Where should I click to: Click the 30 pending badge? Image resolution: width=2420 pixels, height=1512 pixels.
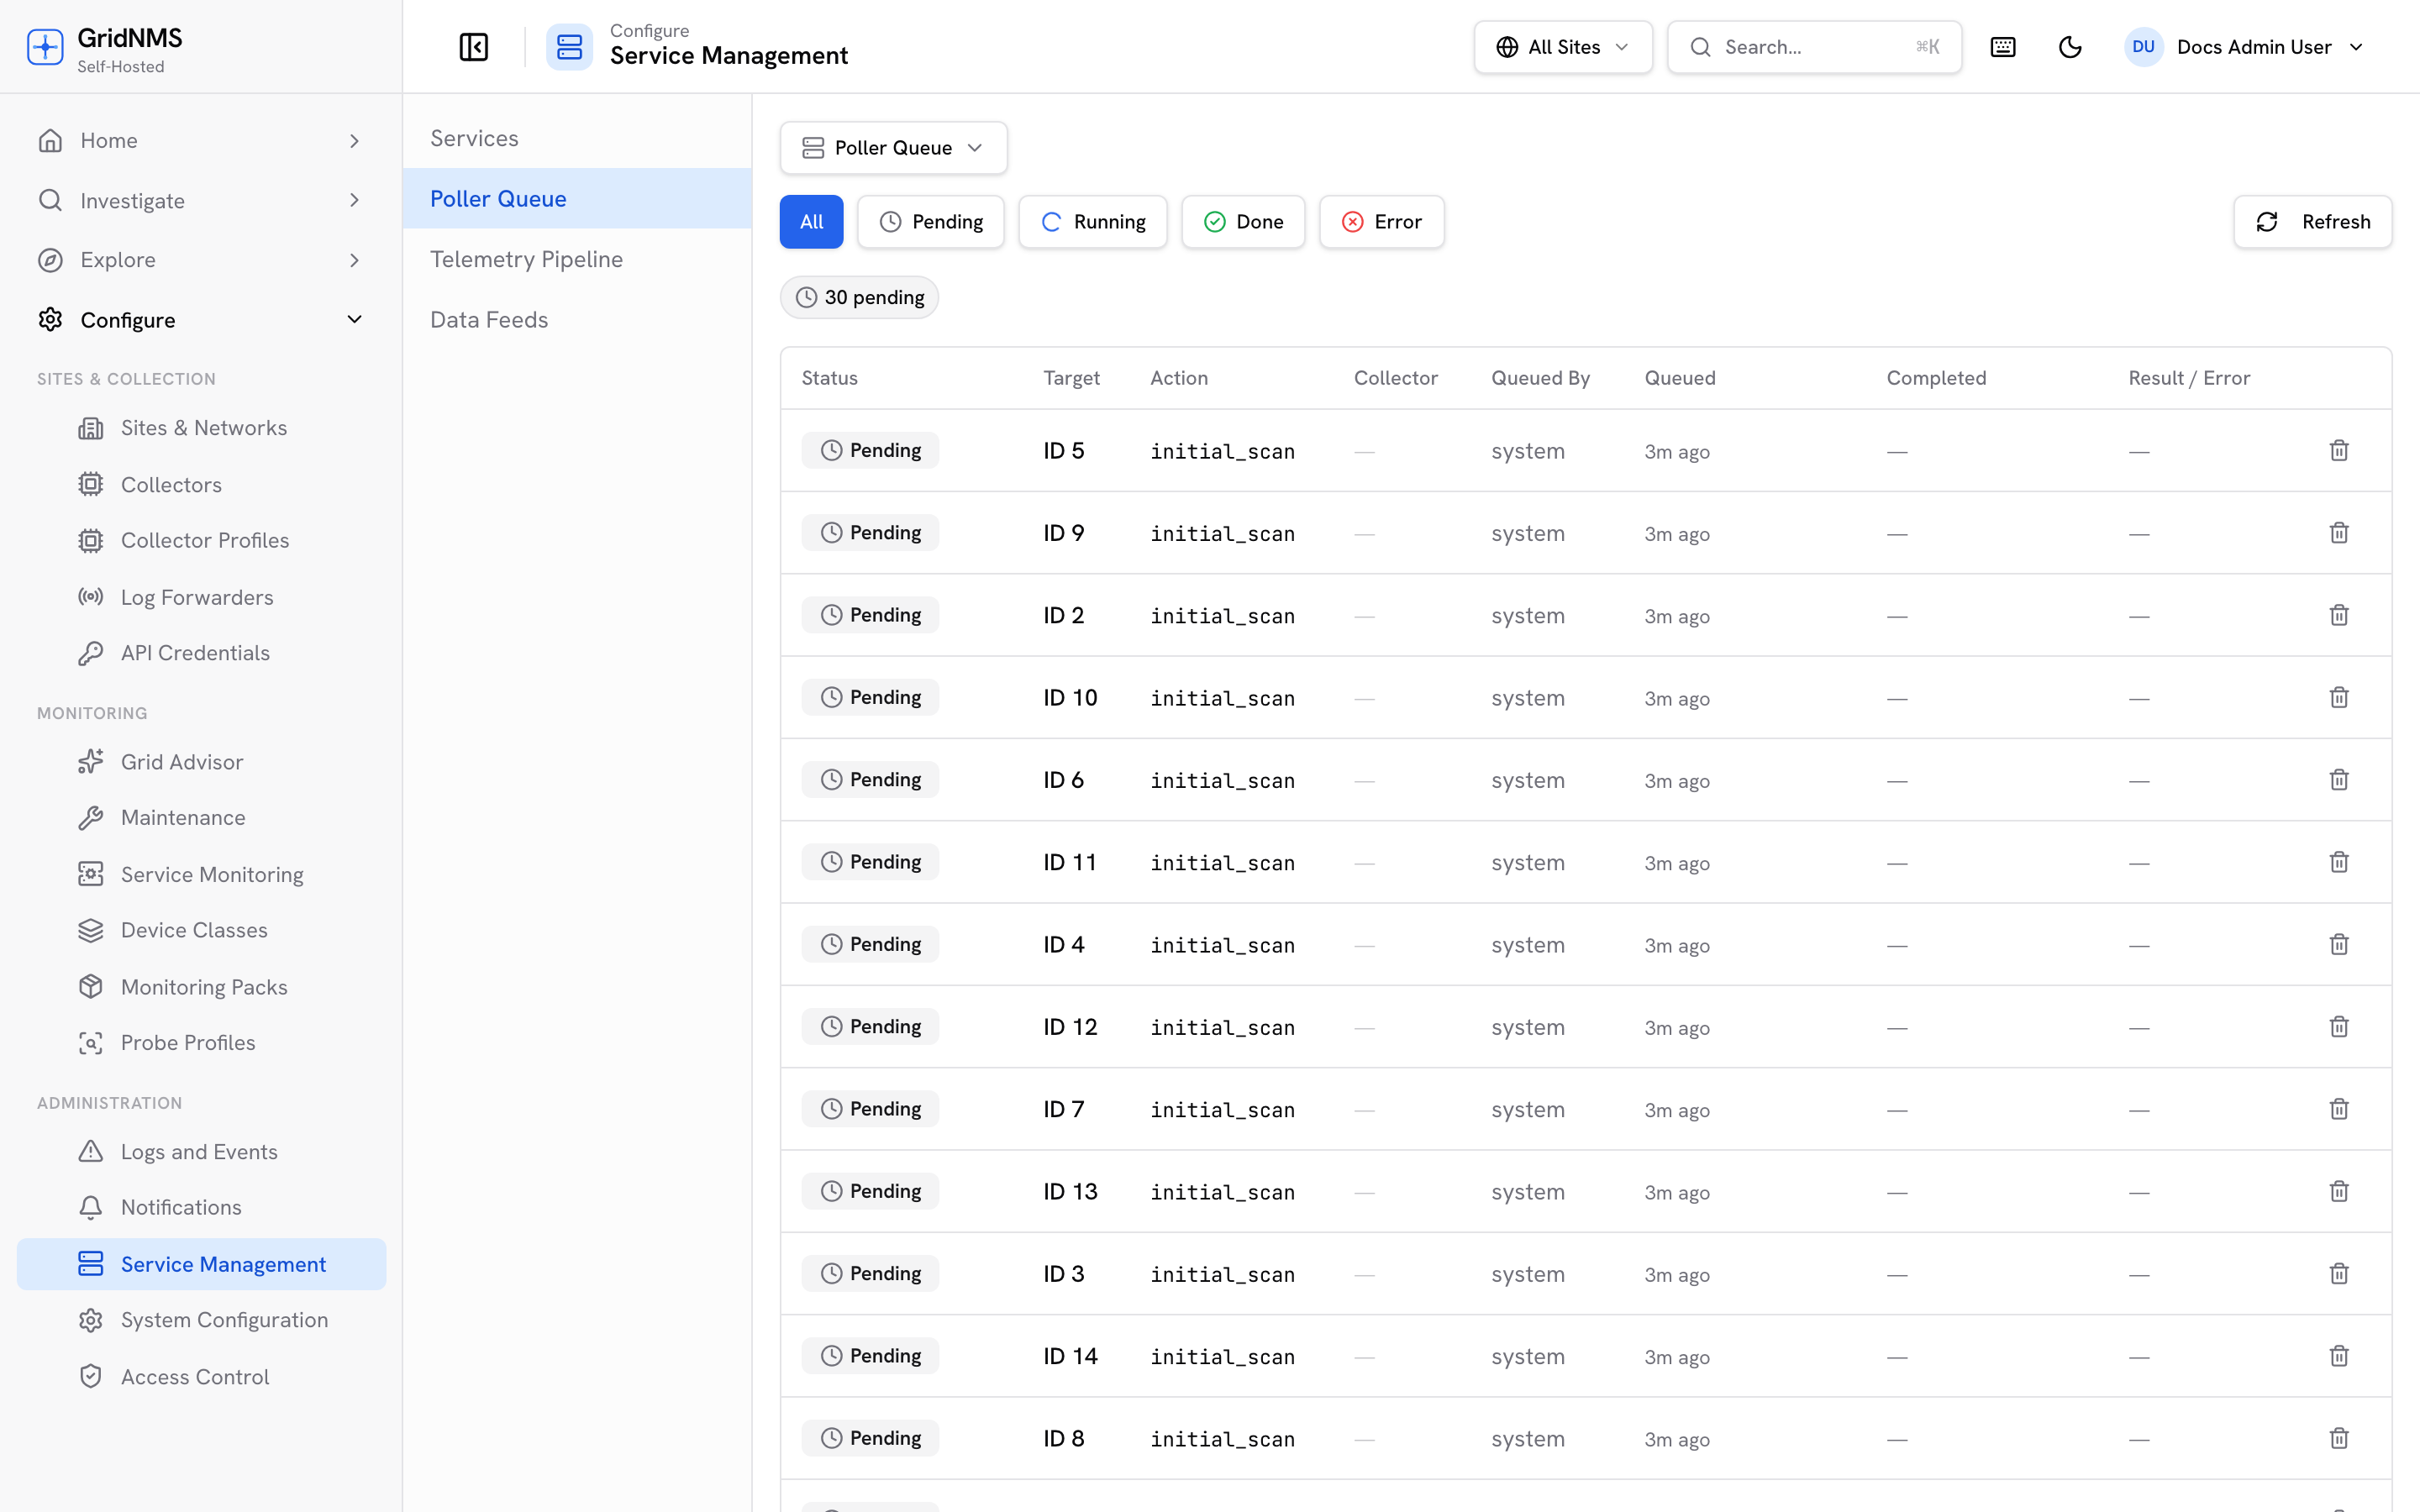tap(859, 298)
